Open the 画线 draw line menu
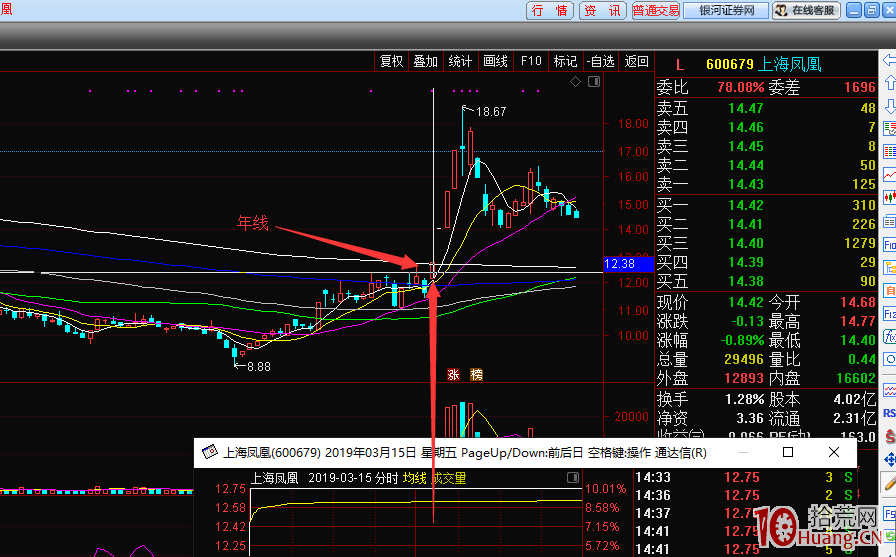 point(495,61)
